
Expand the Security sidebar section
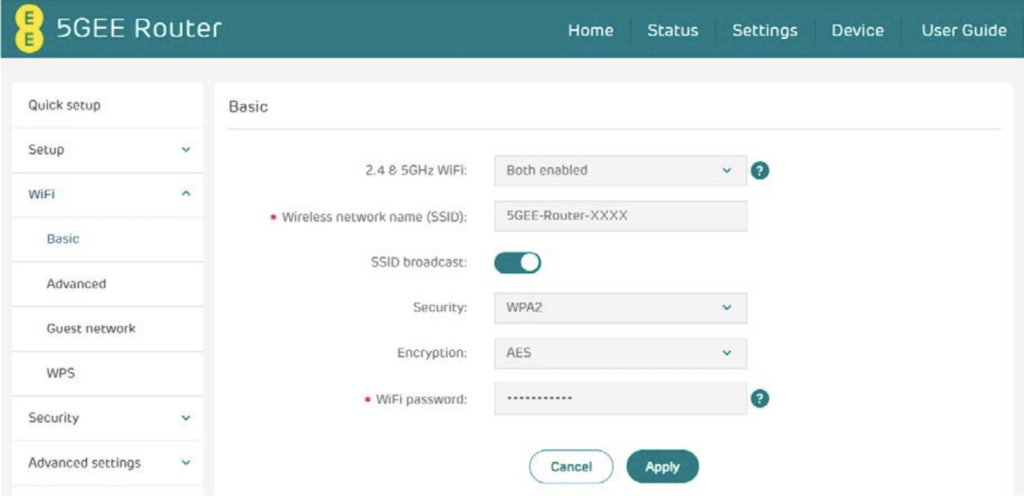click(107, 418)
